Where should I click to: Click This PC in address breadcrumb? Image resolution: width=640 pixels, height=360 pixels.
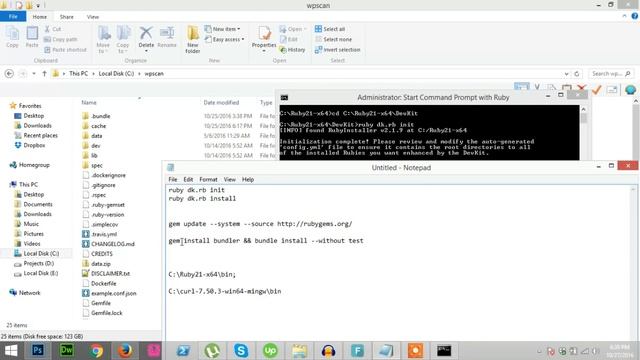click(x=78, y=74)
